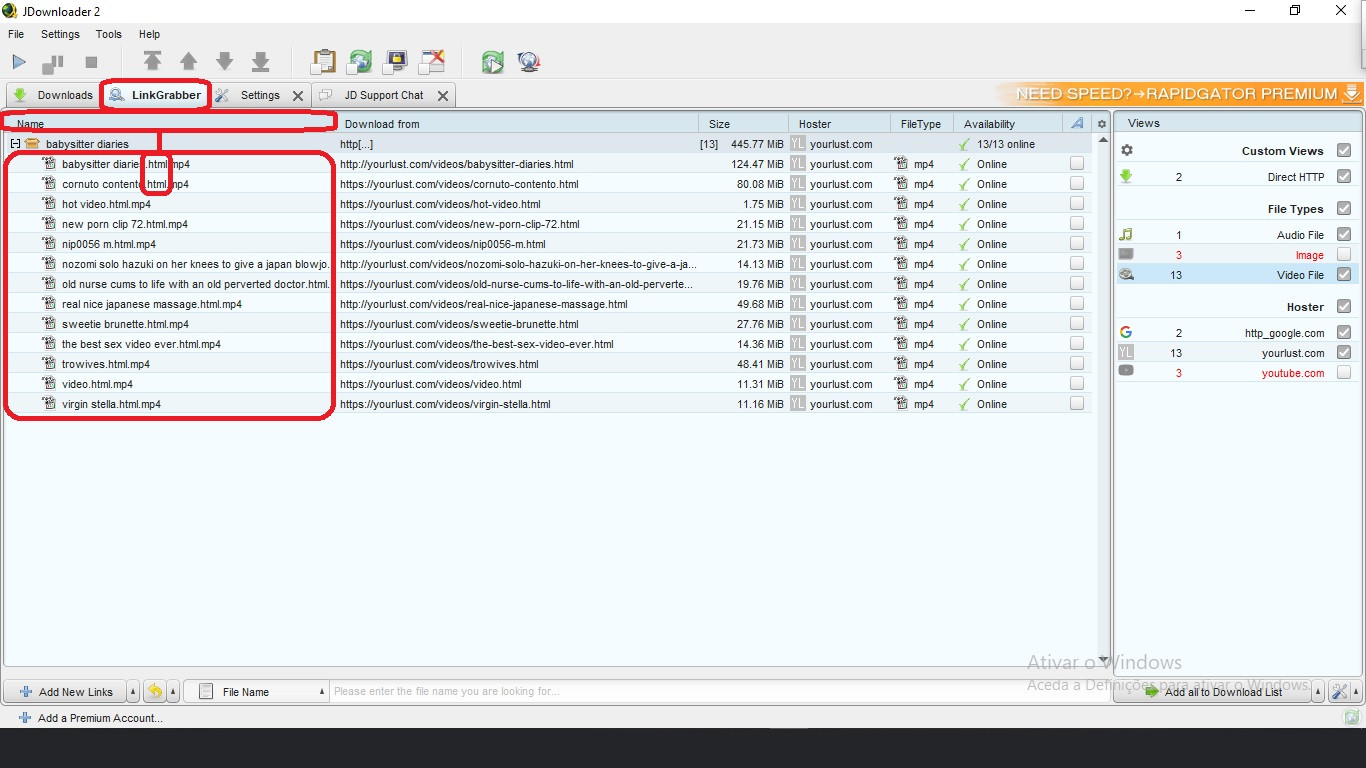Open table column settings gear icon
Image resolution: width=1366 pixels, height=768 pixels.
pos(1102,124)
